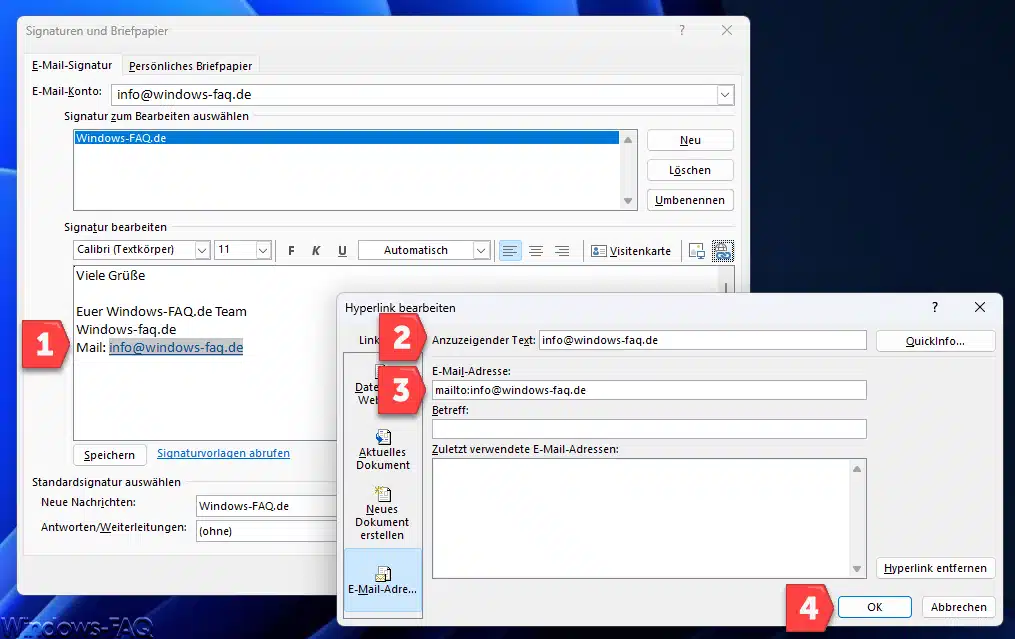The width and height of the screenshot is (1015, 639).
Task: Click the insert hyperlink icon
Action: pos(722,251)
